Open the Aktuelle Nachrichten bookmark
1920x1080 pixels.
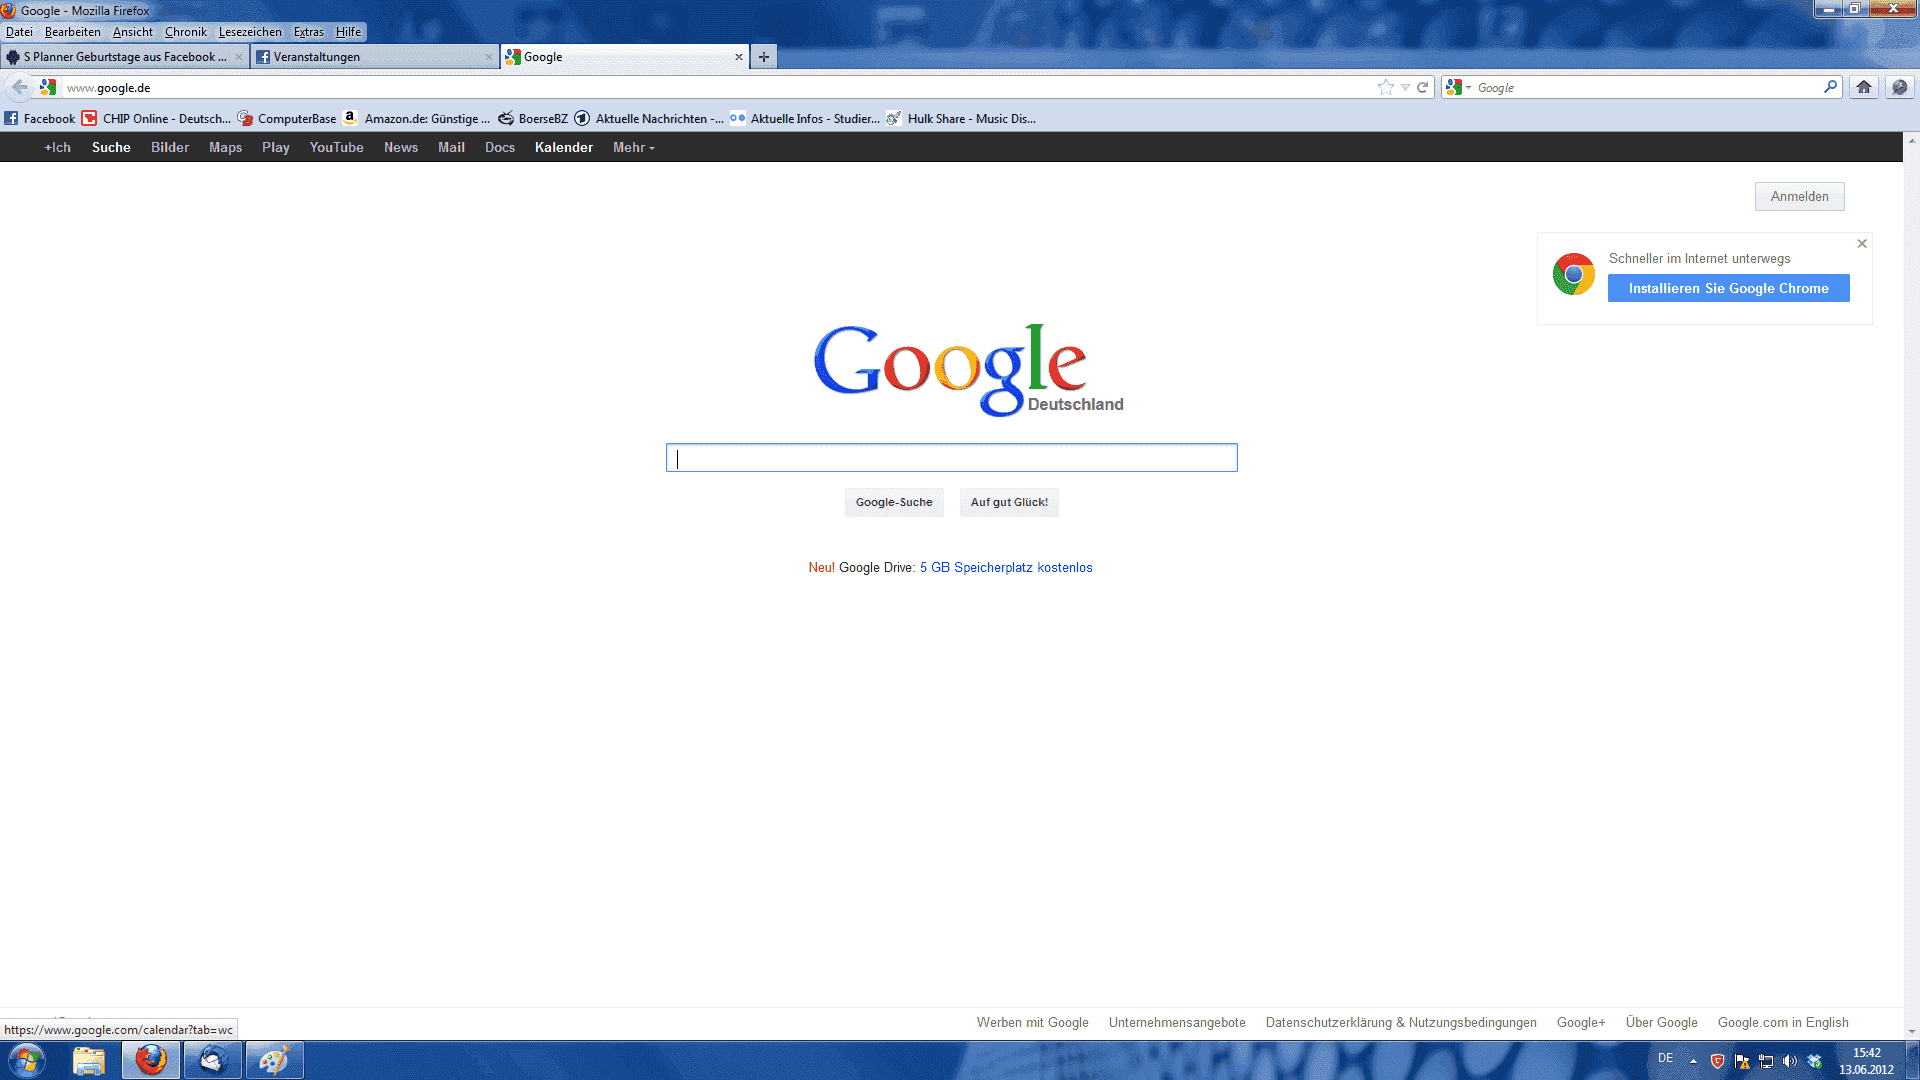pos(649,118)
